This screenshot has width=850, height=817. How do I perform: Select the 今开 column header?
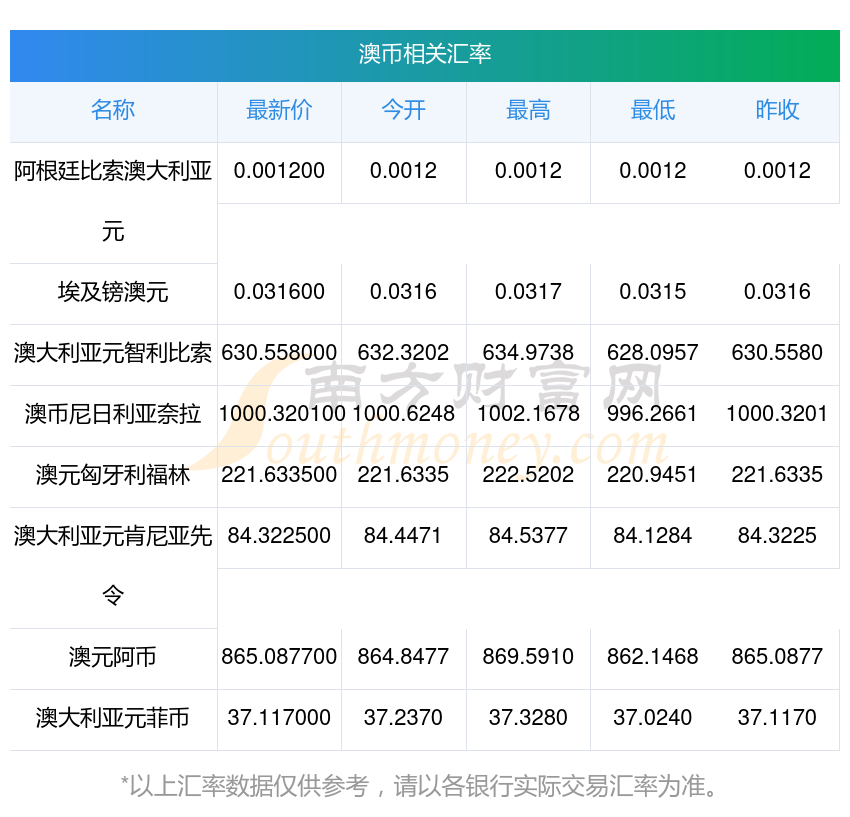(403, 110)
